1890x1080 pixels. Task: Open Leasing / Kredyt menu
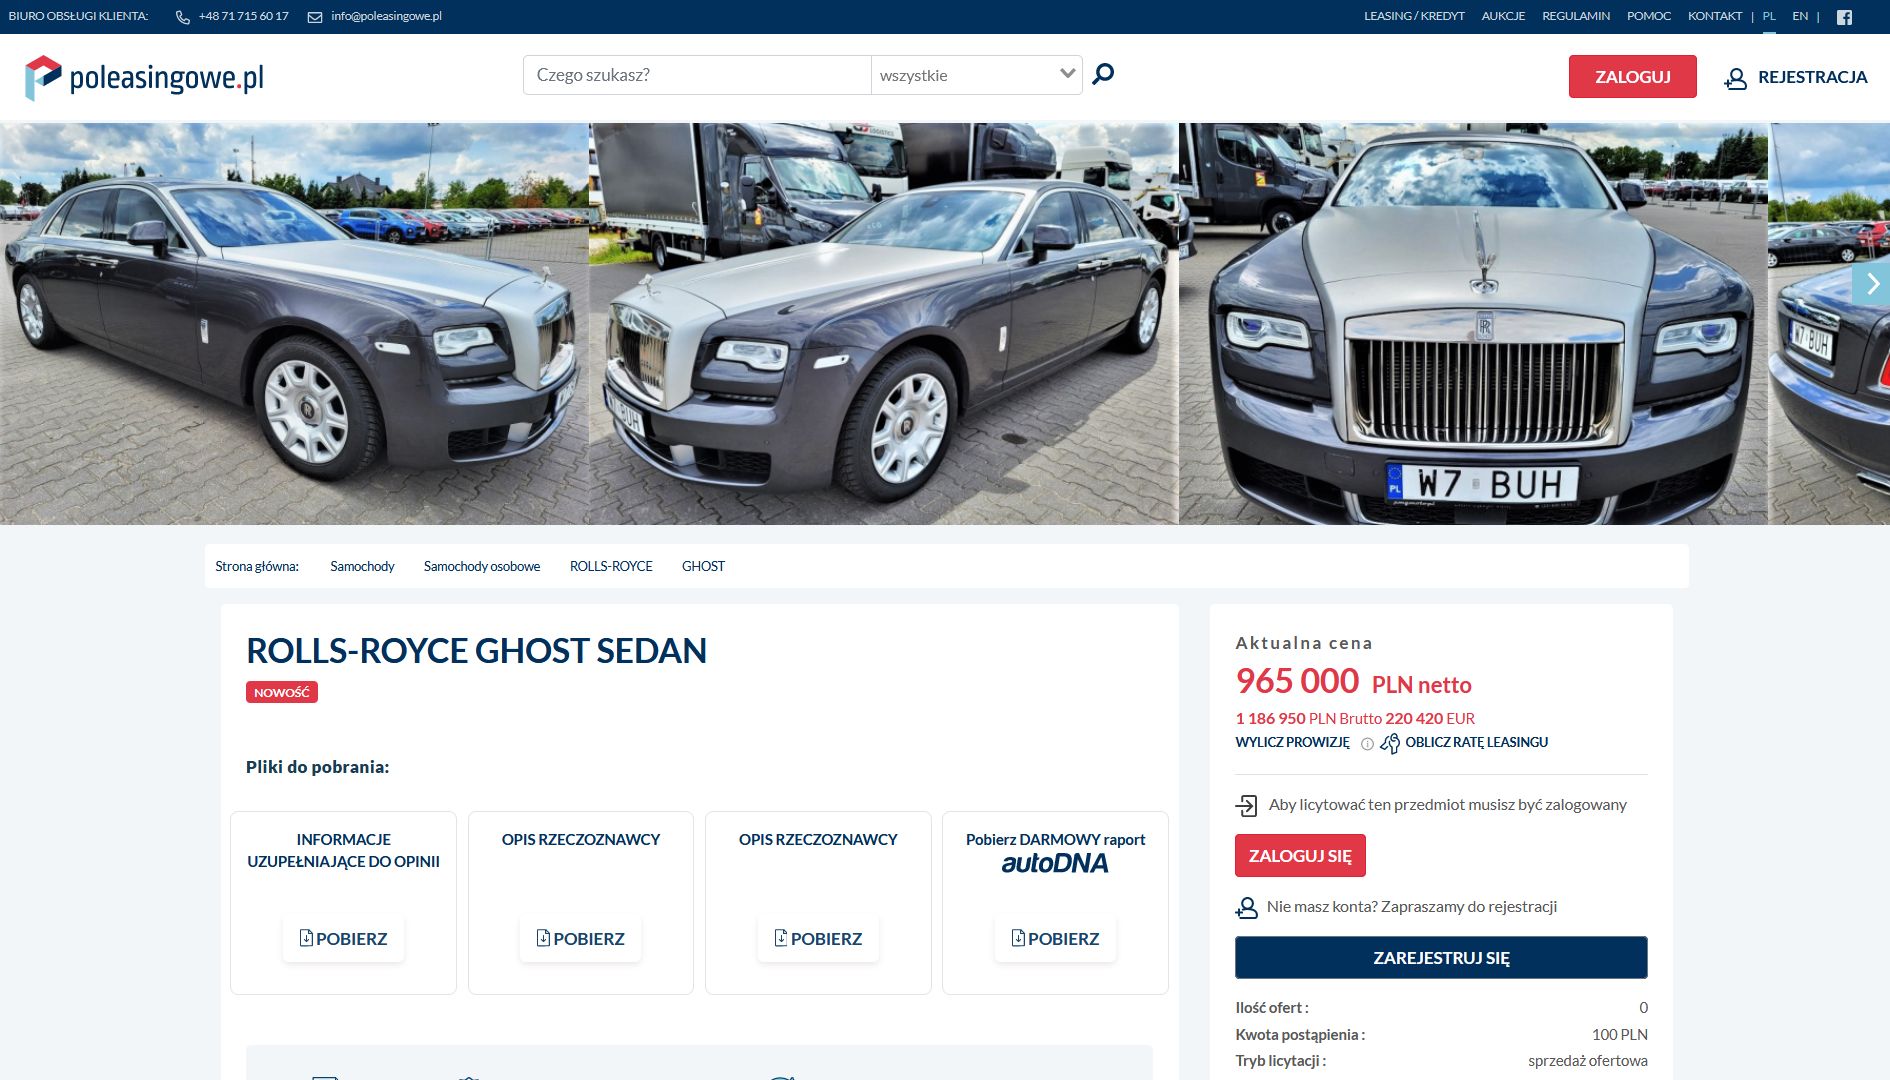pyautogui.click(x=1414, y=16)
